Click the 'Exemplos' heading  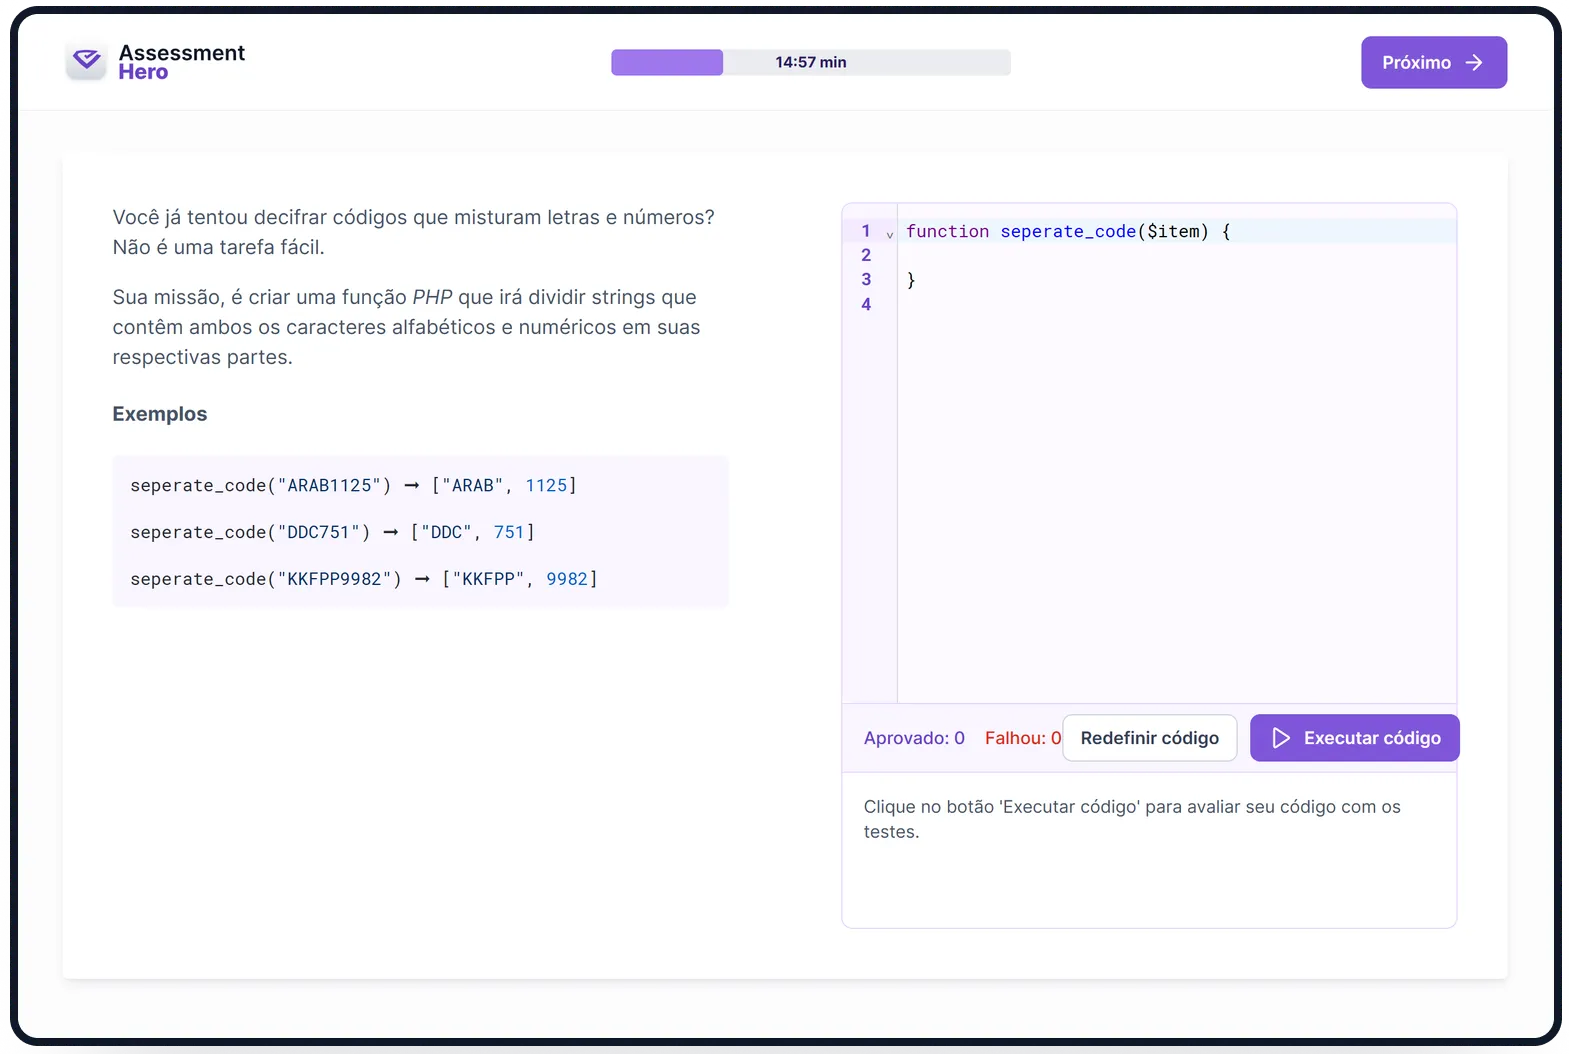(x=160, y=414)
